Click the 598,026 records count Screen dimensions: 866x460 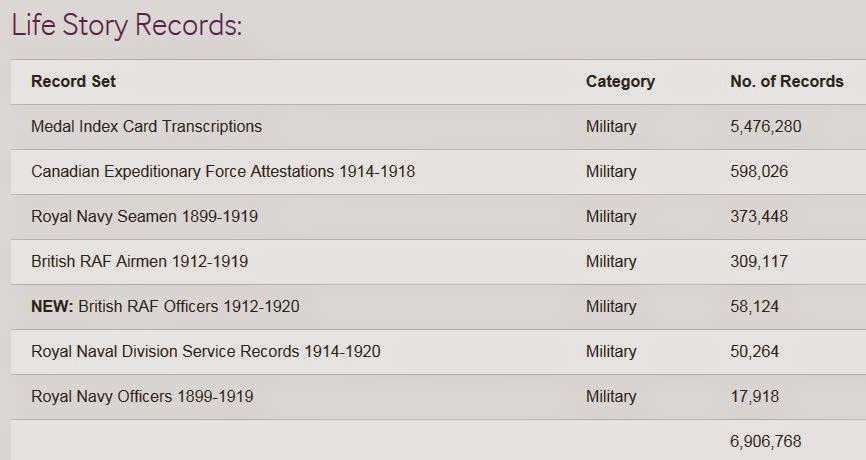(759, 172)
